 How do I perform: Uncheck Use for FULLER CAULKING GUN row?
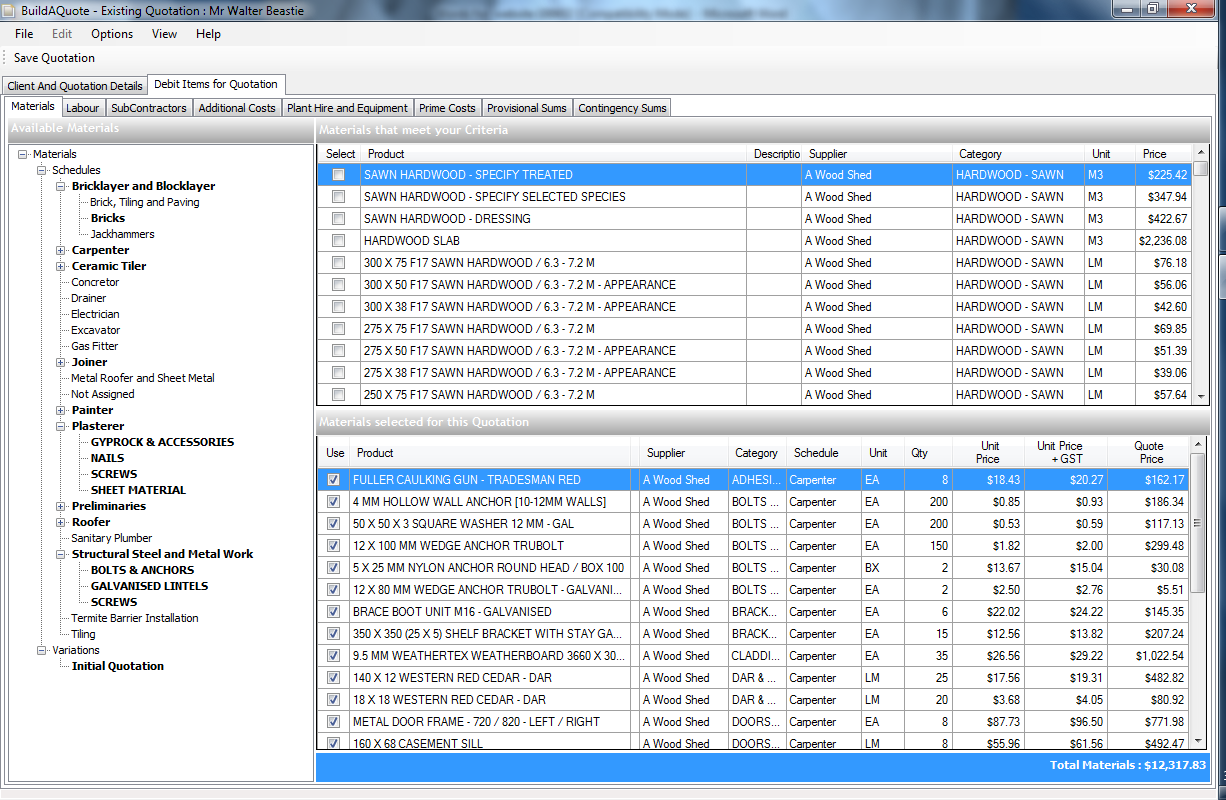333,480
